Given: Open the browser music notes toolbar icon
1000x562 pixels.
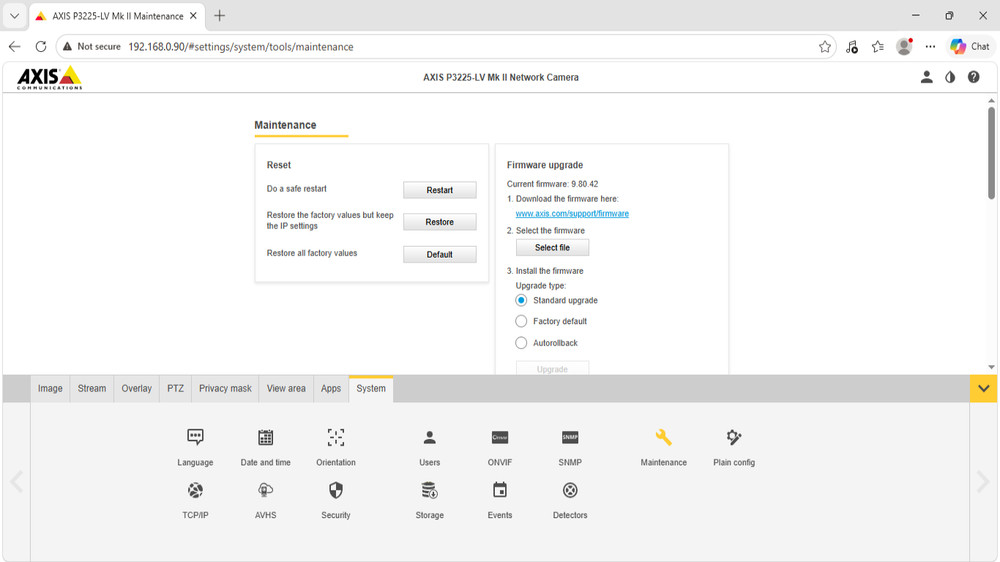Looking at the screenshot, I should coord(851,47).
